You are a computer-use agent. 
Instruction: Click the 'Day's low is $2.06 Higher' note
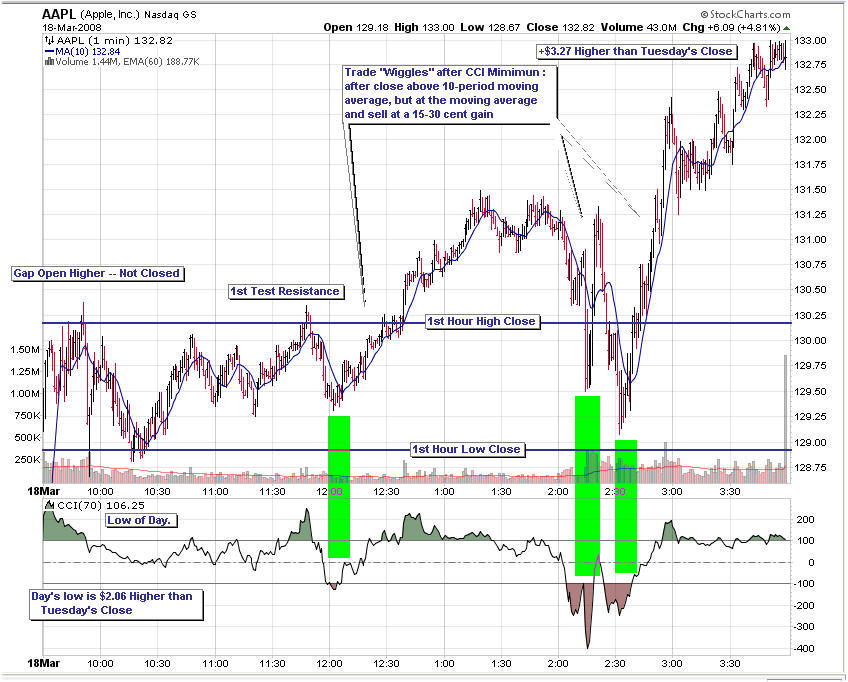(115, 604)
